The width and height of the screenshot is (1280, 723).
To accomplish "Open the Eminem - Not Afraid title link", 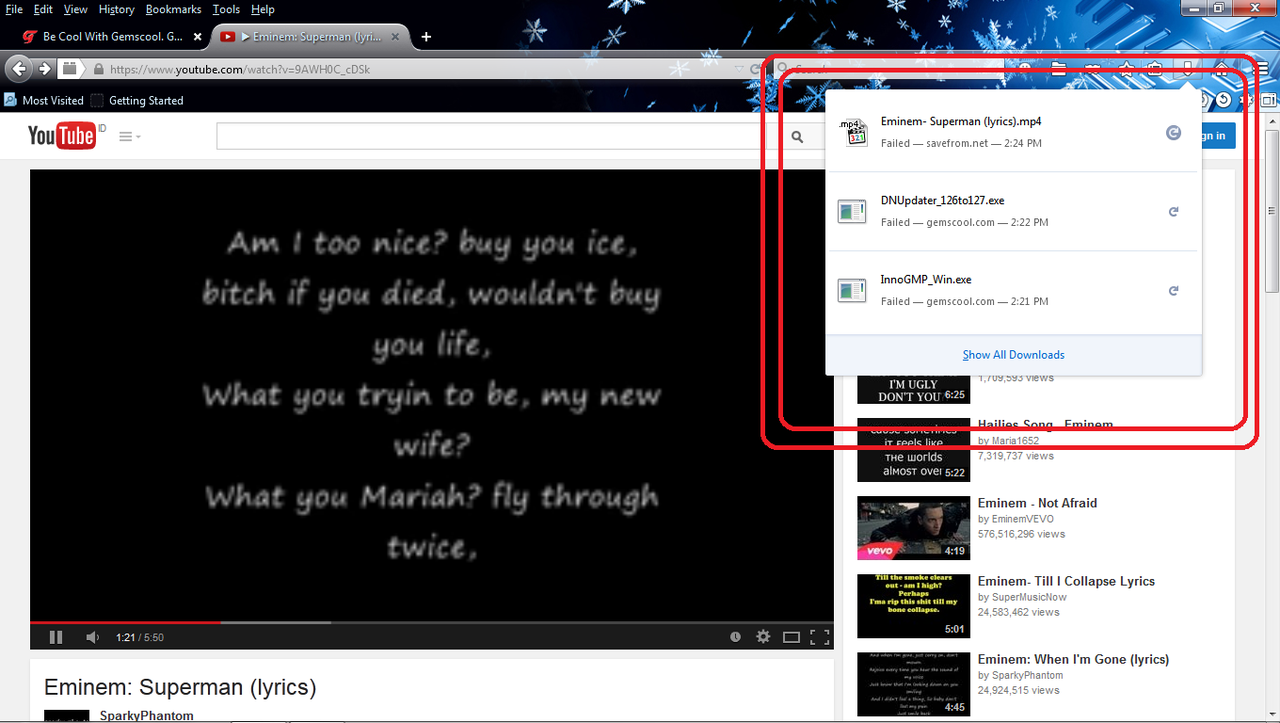I will (x=1037, y=503).
